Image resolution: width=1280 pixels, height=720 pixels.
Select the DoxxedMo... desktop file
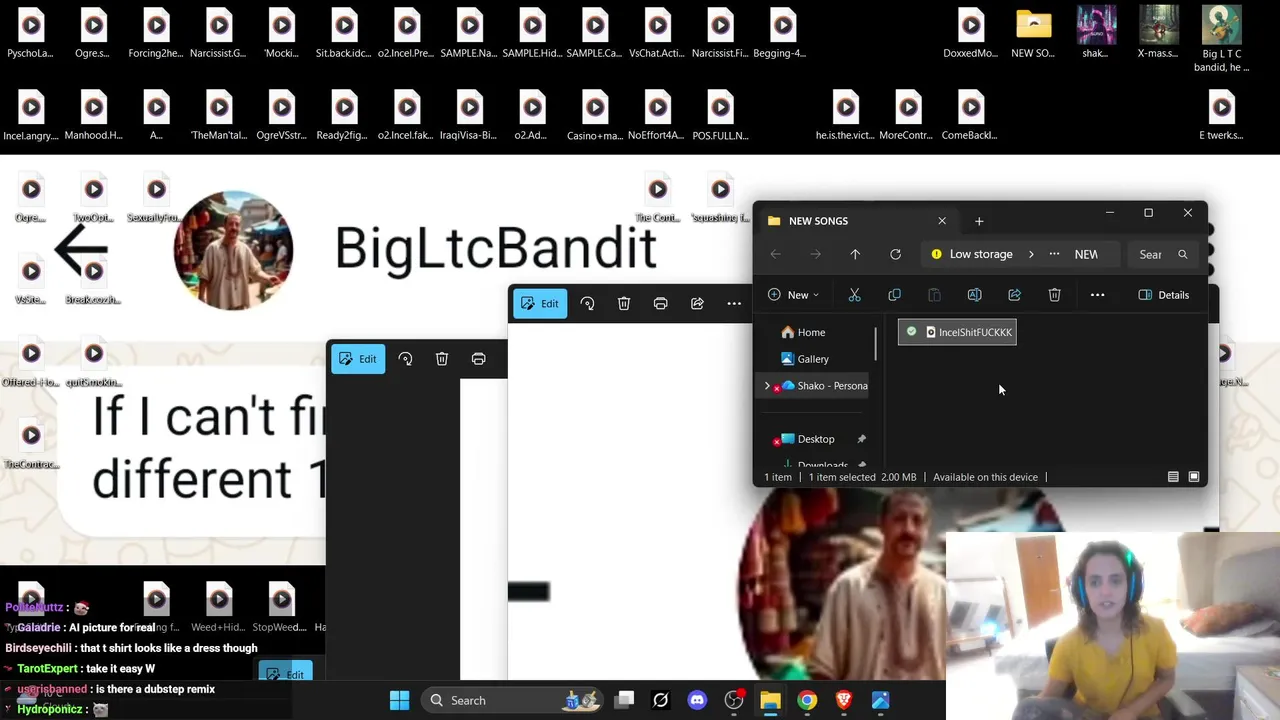click(x=970, y=33)
